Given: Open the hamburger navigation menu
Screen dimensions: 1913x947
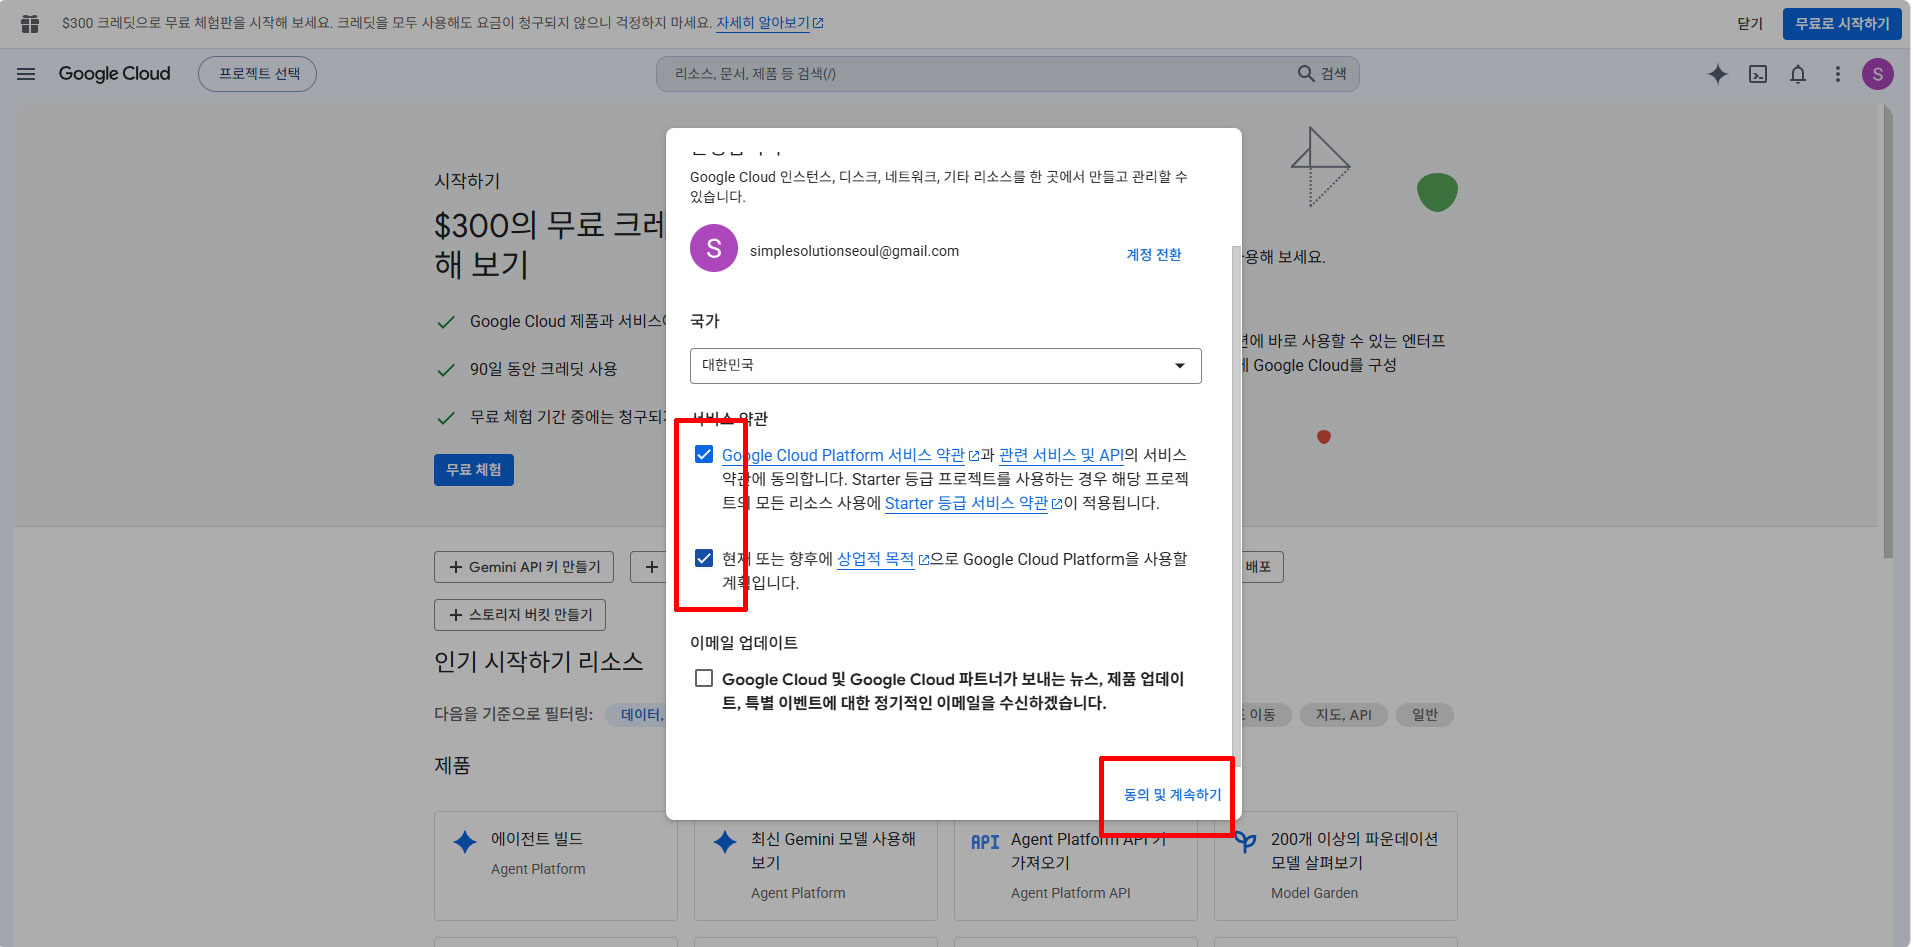Looking at the screenshot, I should (x=26, y=74).
